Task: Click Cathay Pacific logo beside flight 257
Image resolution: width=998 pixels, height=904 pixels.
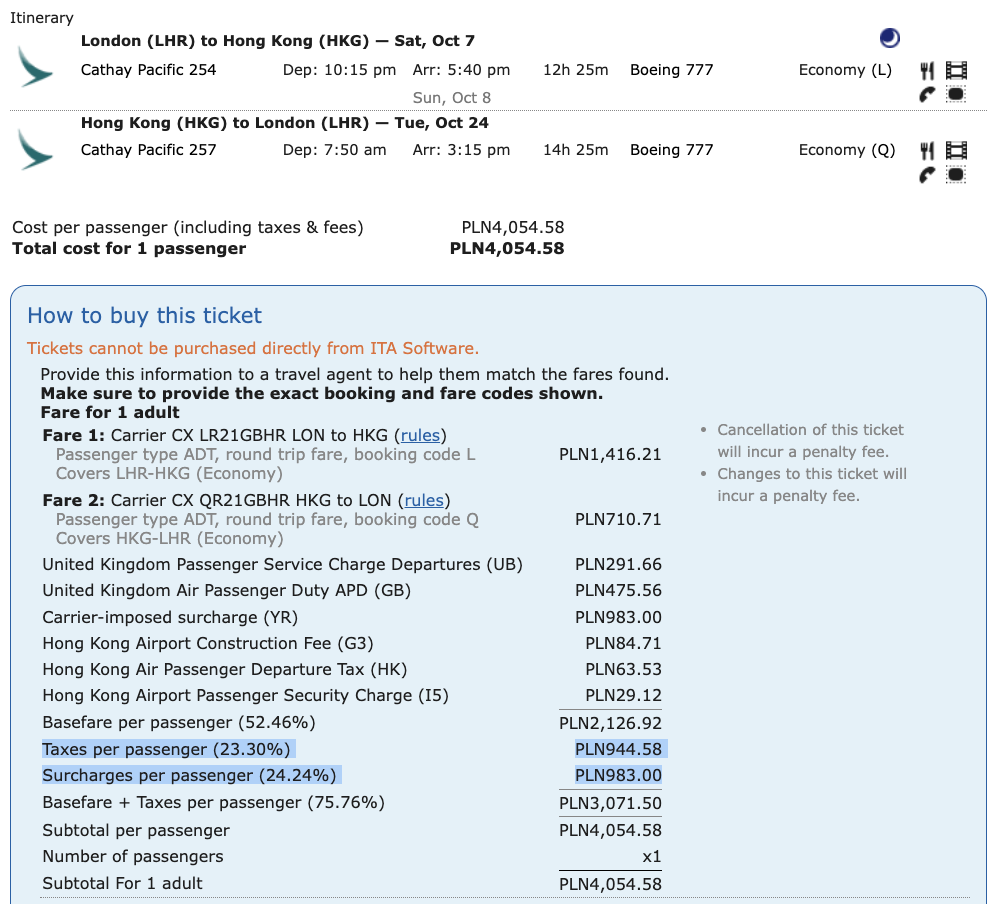Action: click(35, 150)
